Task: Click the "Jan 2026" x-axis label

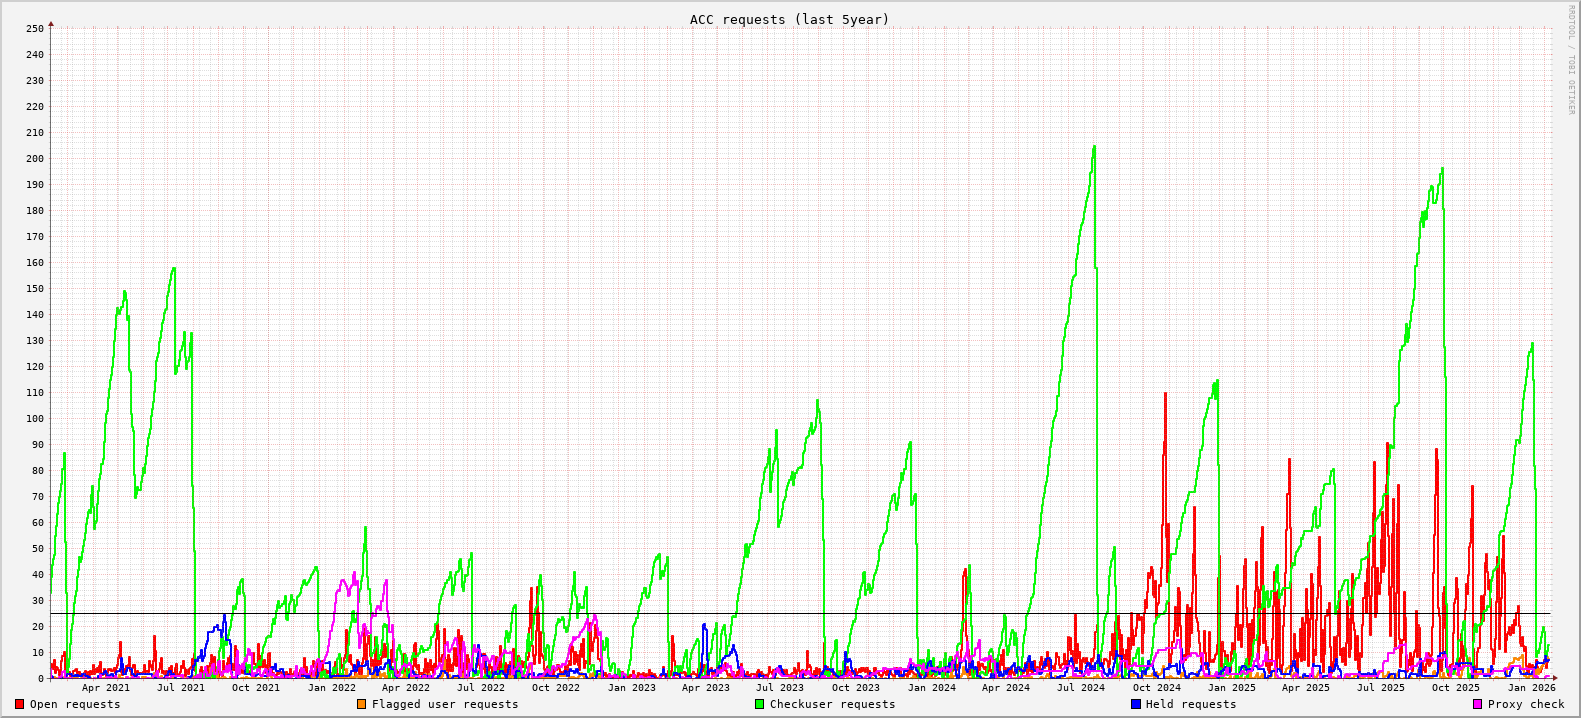Action: click(1532, 687)
